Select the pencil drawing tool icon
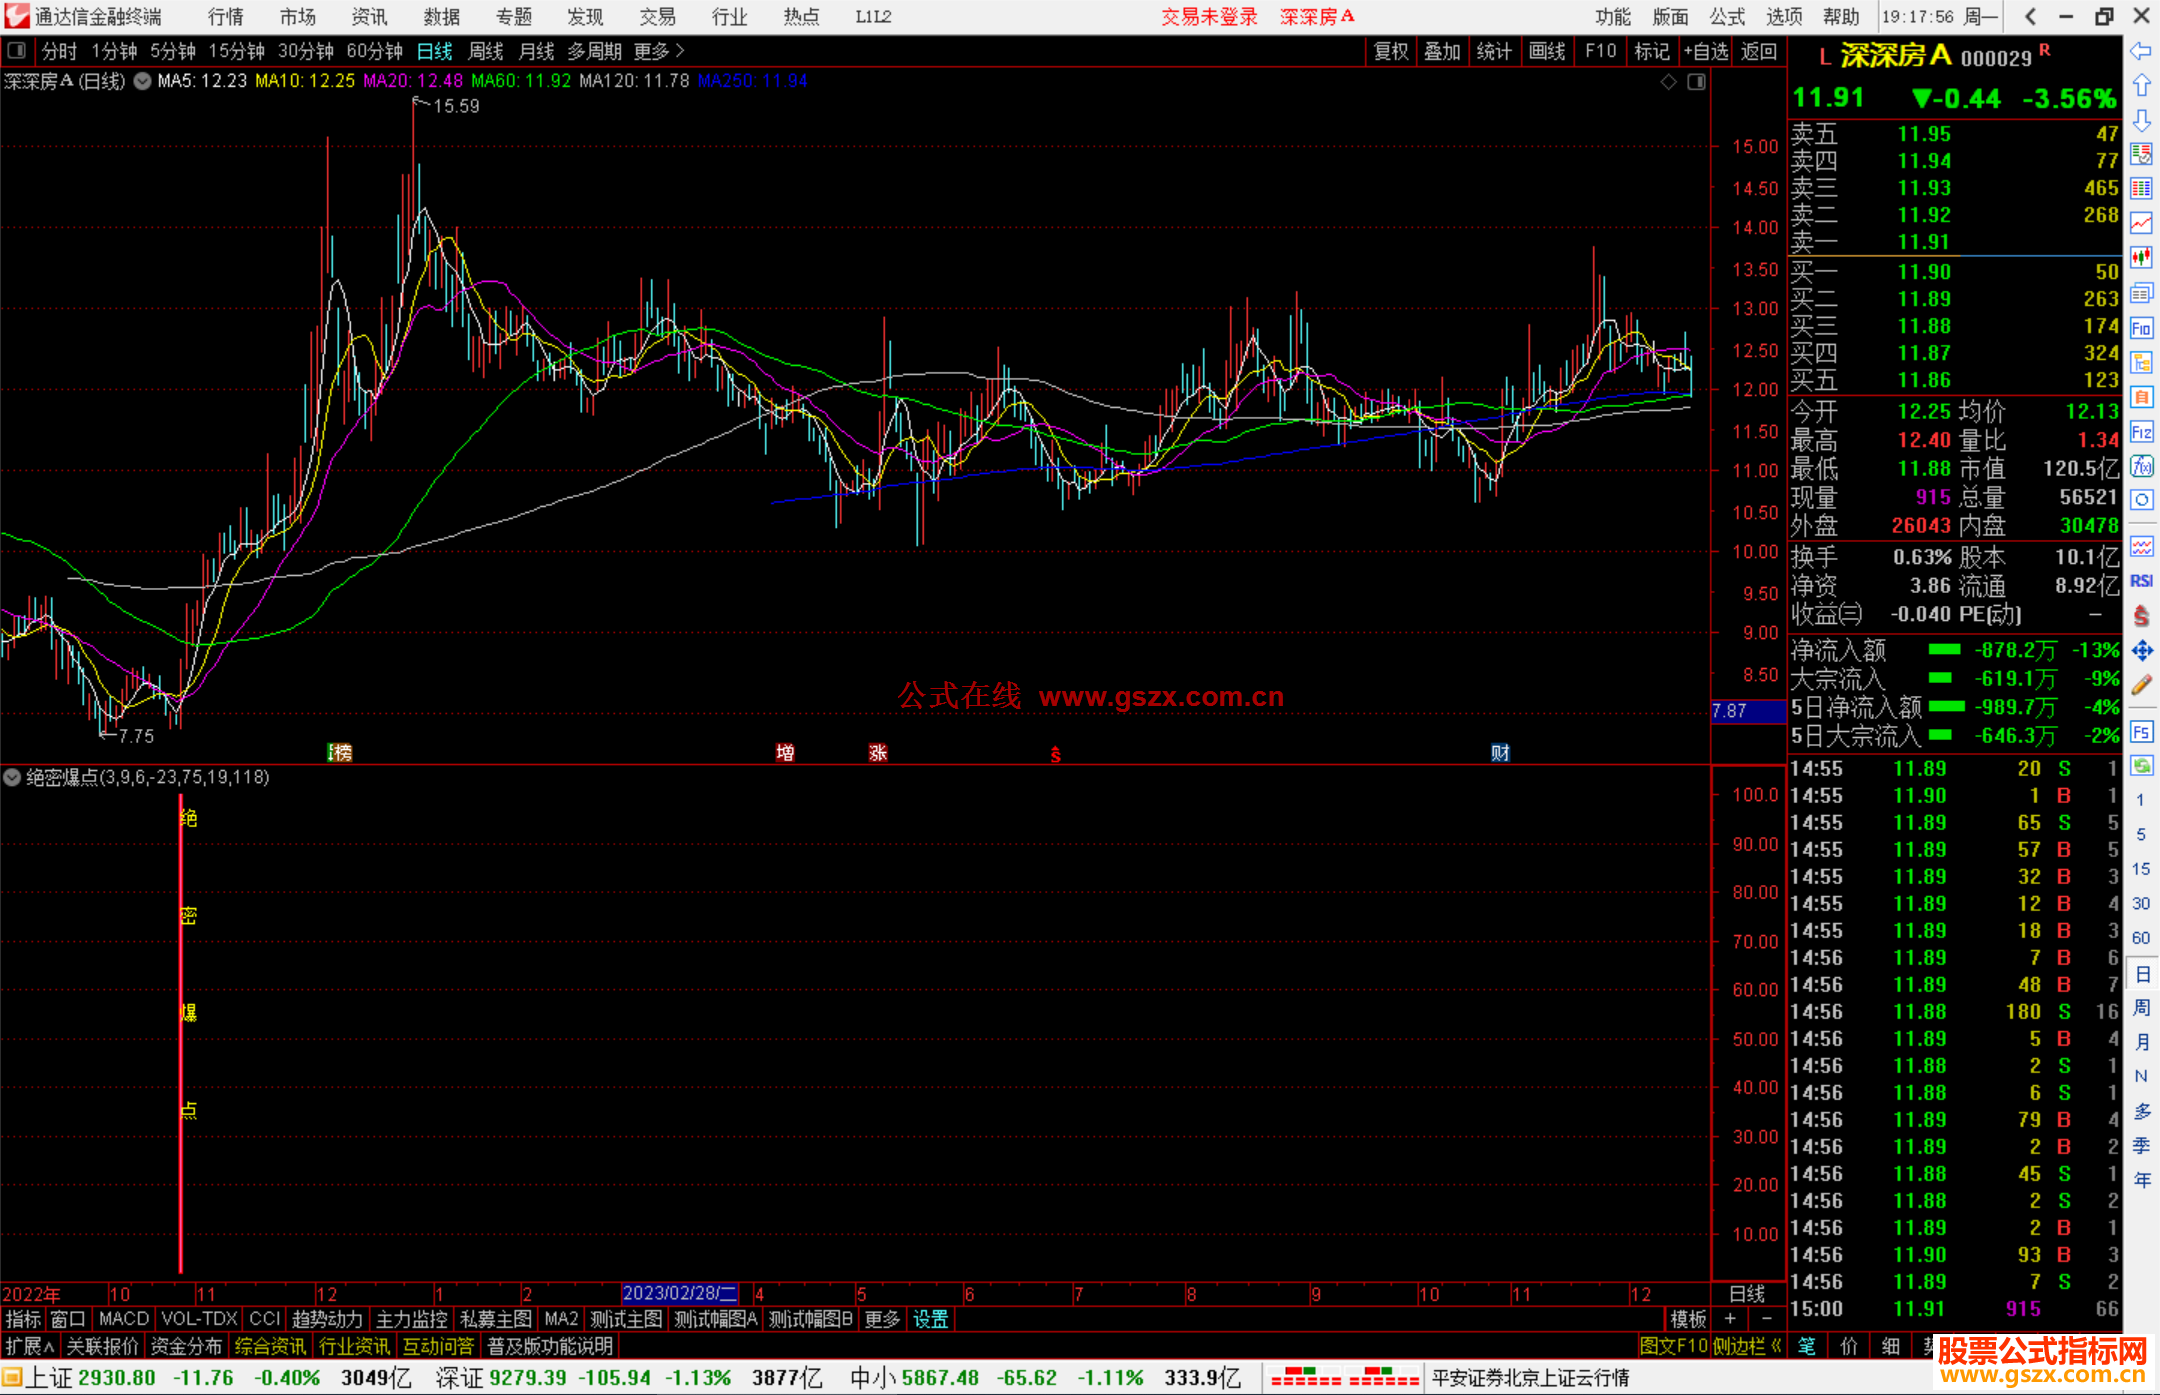Viewport: 2160px width, 1395px height. click(2141, 685)
